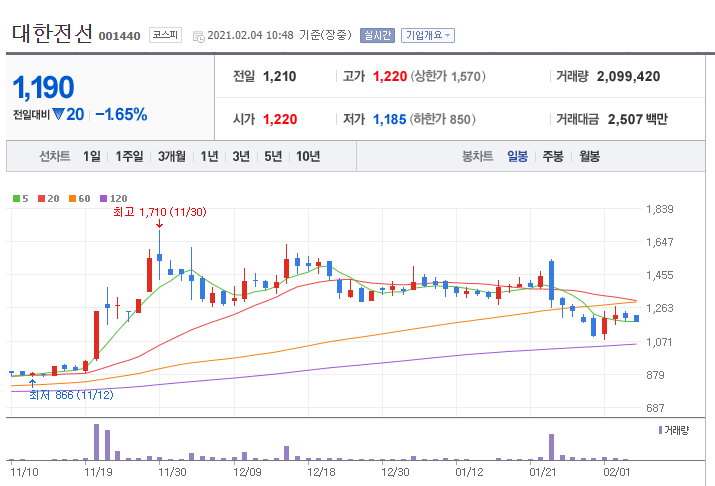Click the 시가 value 1,220
Viewport: 715px width, 486px height.
[280, 119]
